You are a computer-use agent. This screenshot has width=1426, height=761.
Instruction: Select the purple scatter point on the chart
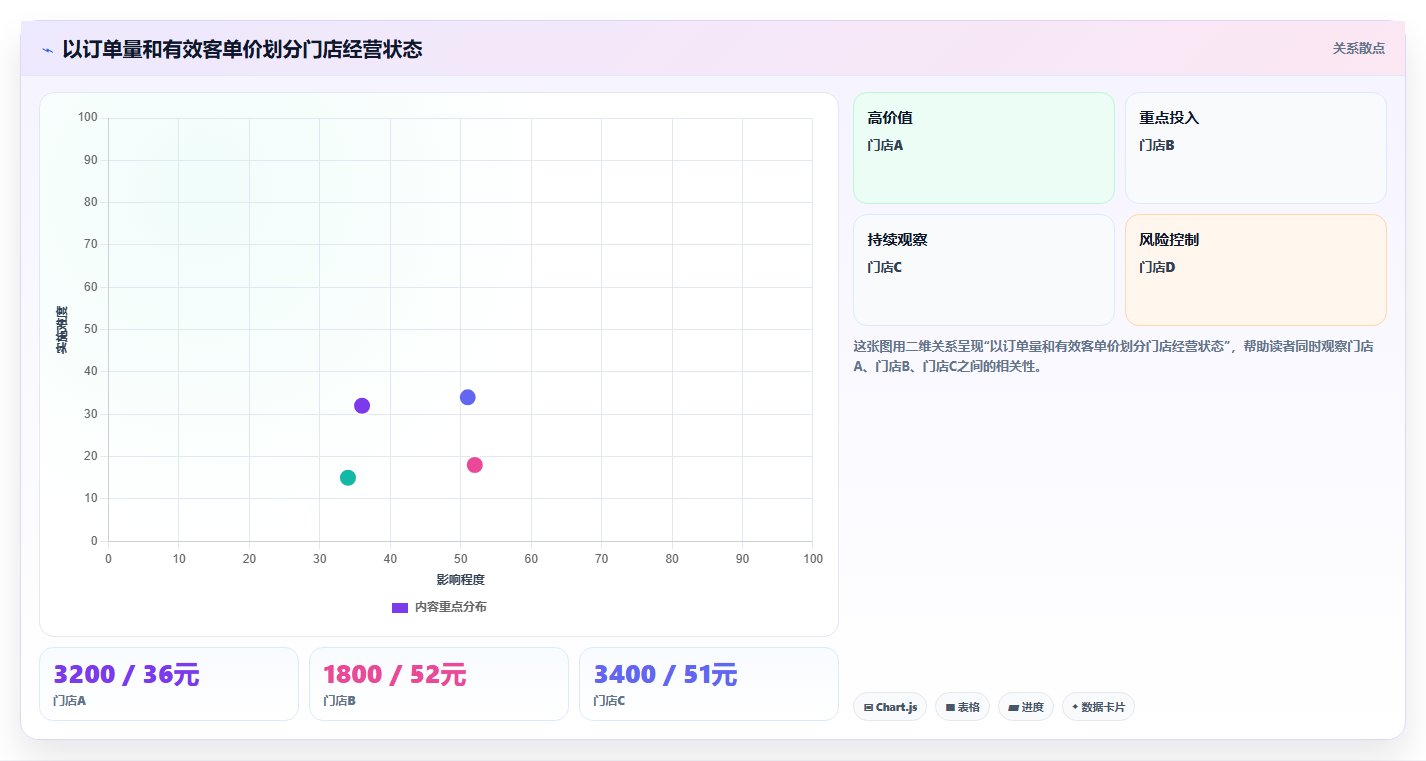pos(362,405)
